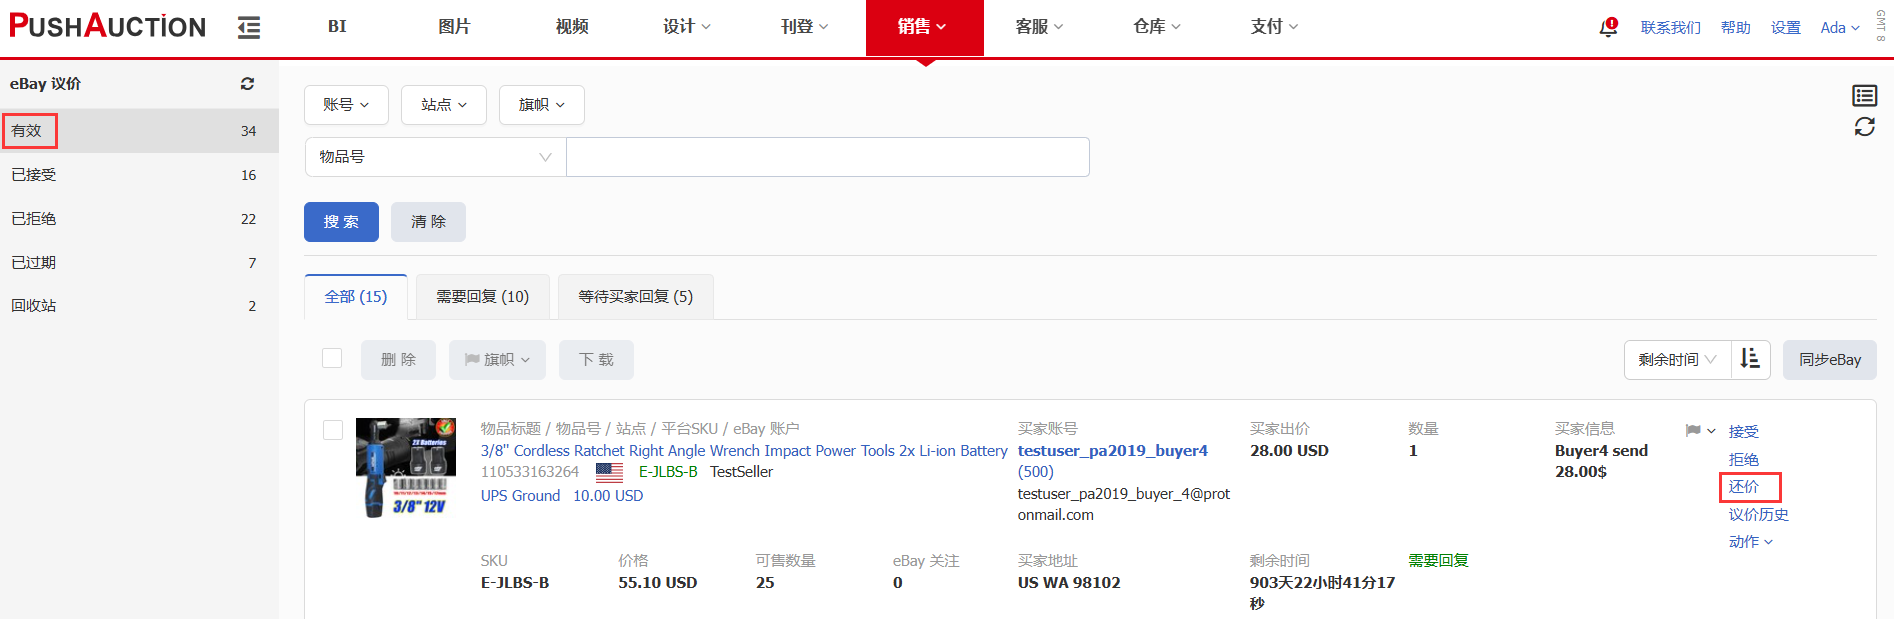
Task: Check the box for the wrench listing
Action: (333, 430)
